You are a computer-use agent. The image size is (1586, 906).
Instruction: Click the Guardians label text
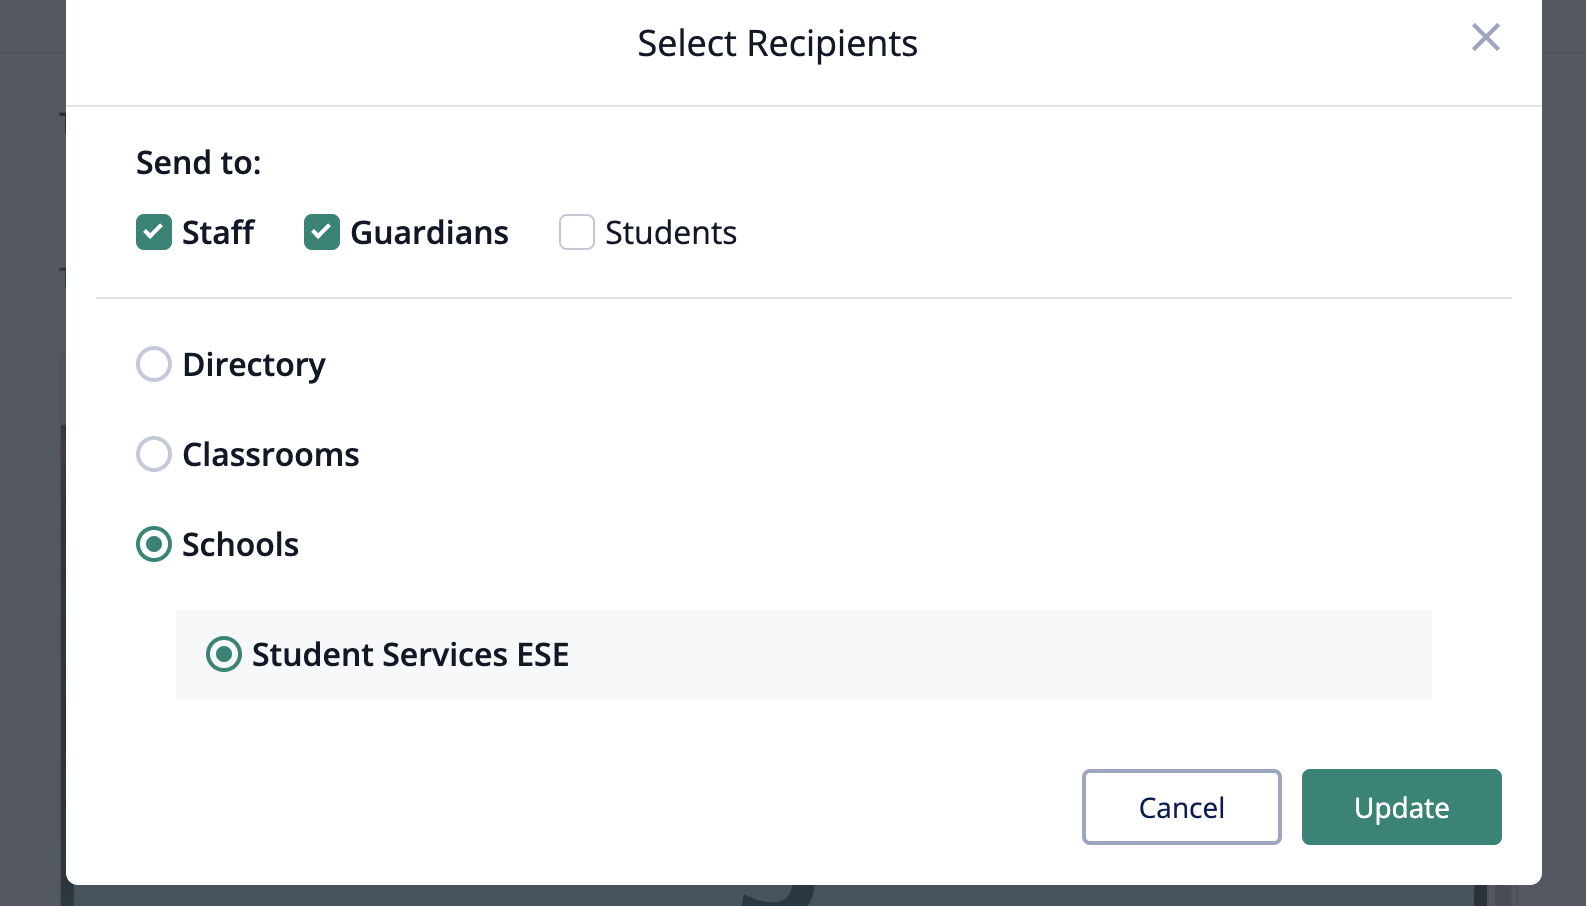[x=429, y=232]
